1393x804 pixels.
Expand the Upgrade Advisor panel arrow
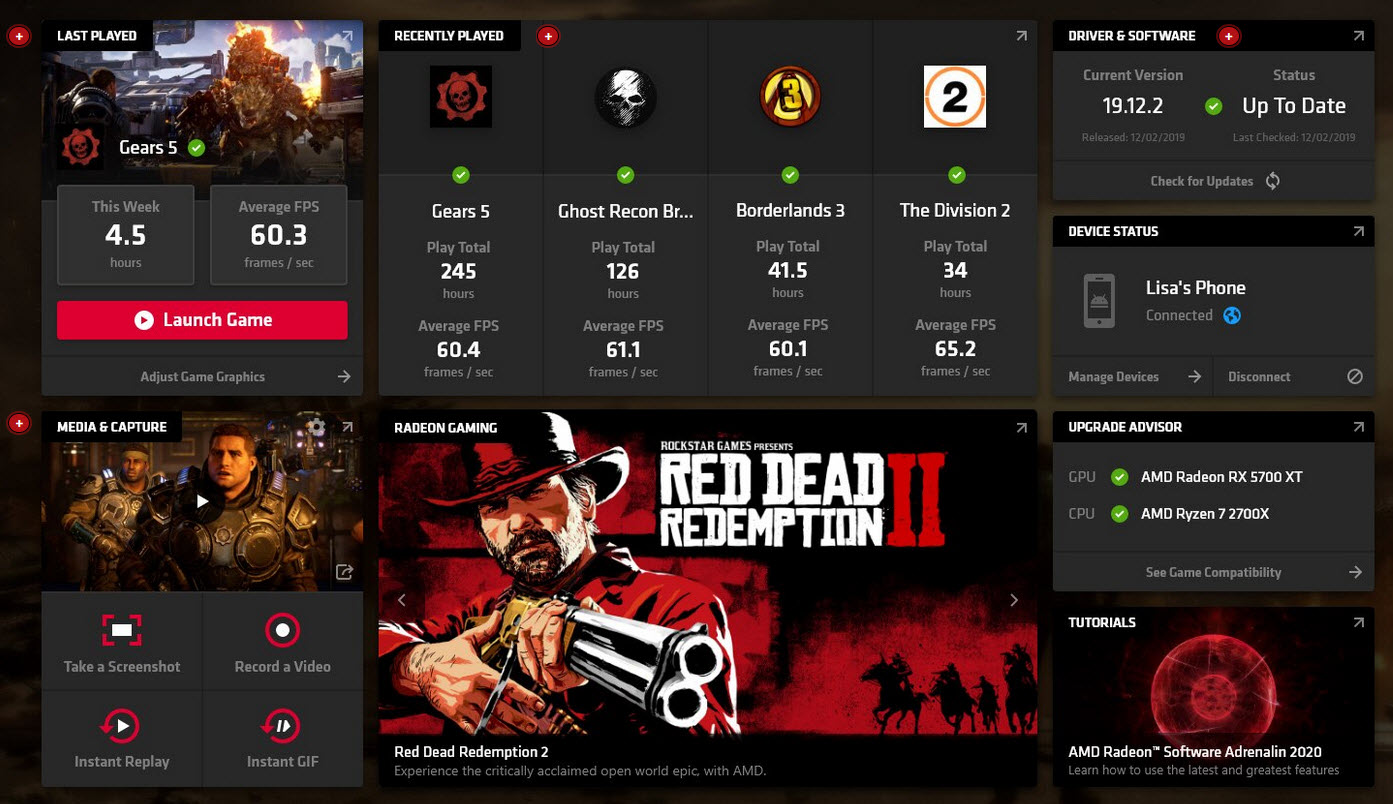(x=1358, y=427)
